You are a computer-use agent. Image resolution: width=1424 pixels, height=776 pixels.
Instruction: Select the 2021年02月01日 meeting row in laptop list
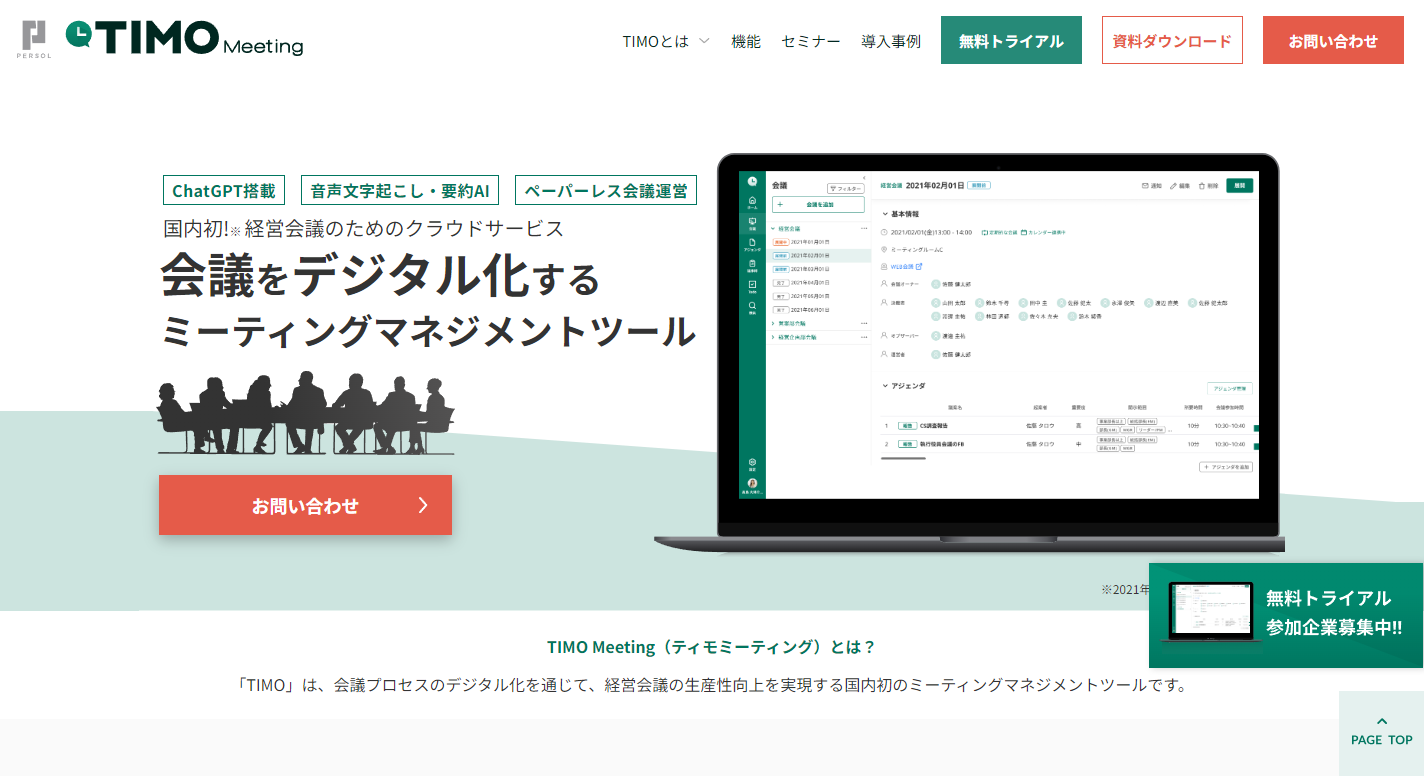click(x=819, y=255)
